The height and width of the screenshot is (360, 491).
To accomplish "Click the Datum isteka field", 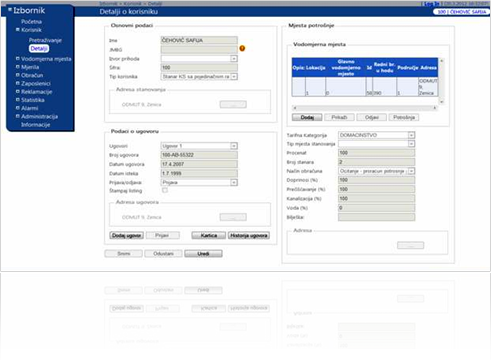I will (x=199, y=173).
